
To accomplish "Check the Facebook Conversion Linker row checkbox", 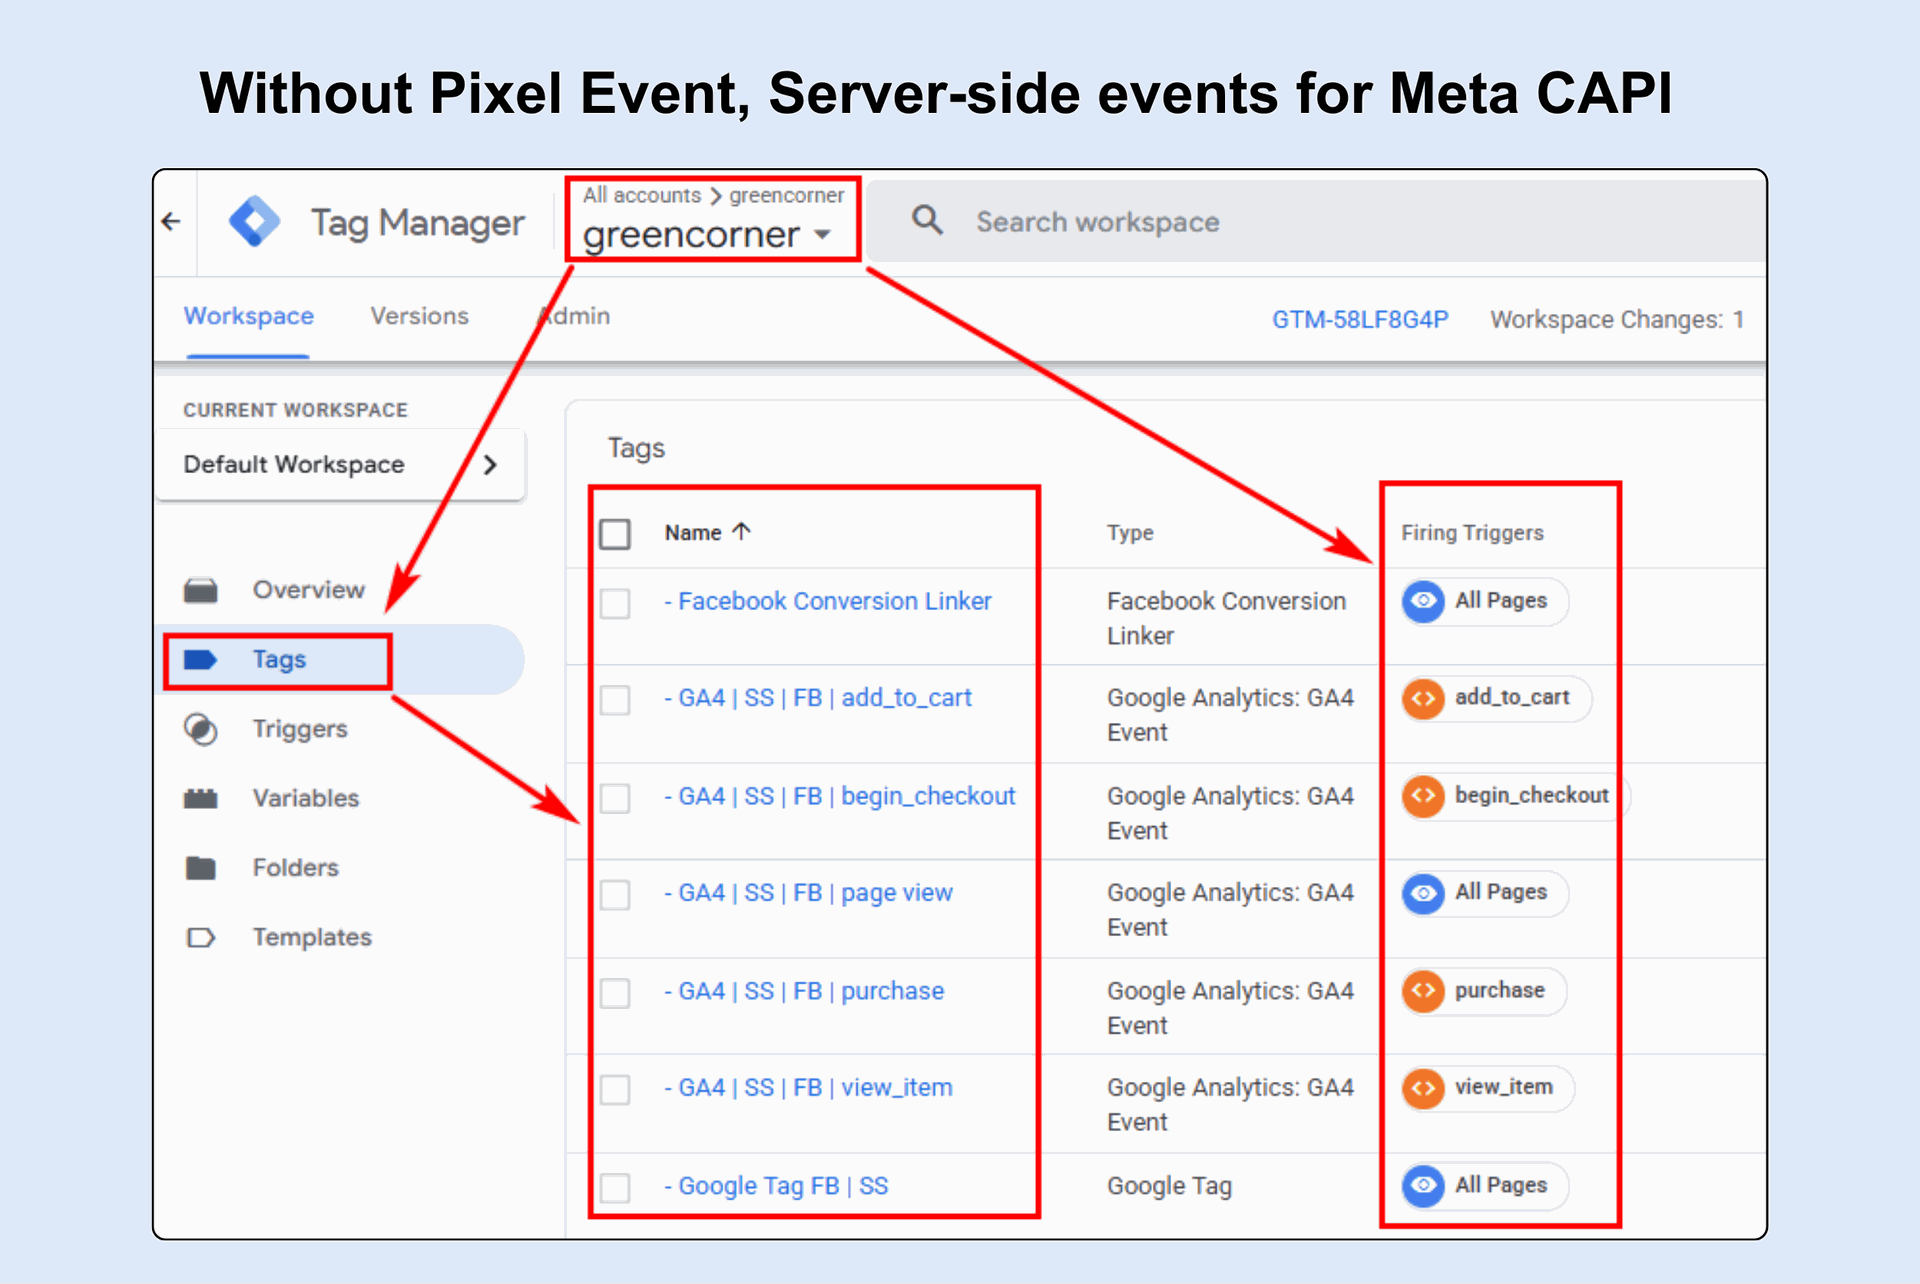I will click(615, 603).
